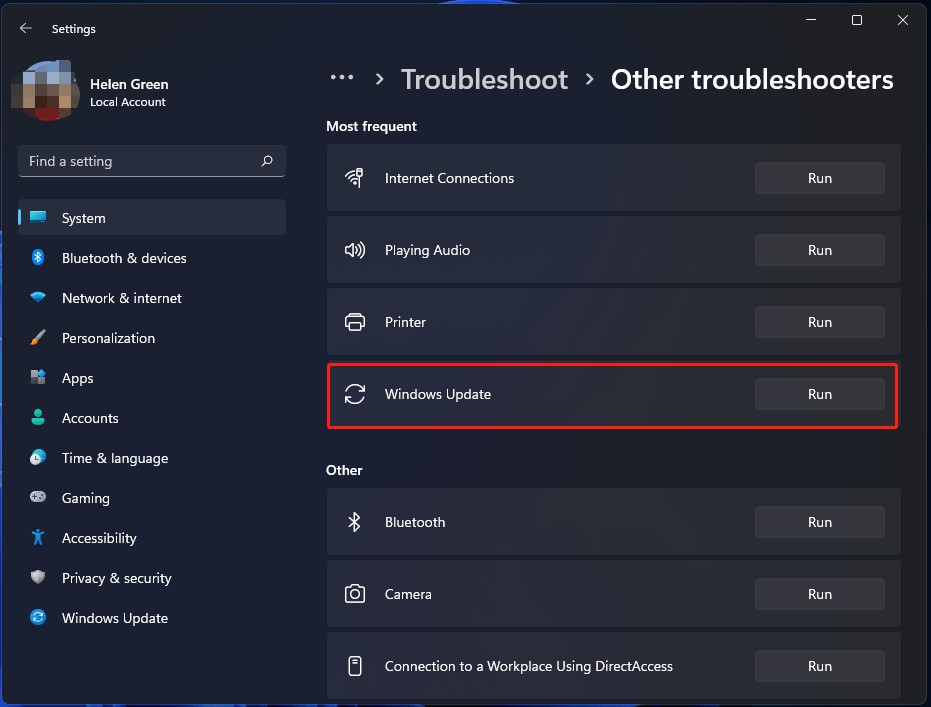Click the Time & language clock icon
Viewport: 931px width, 707px height.
[x=38, y=457]
